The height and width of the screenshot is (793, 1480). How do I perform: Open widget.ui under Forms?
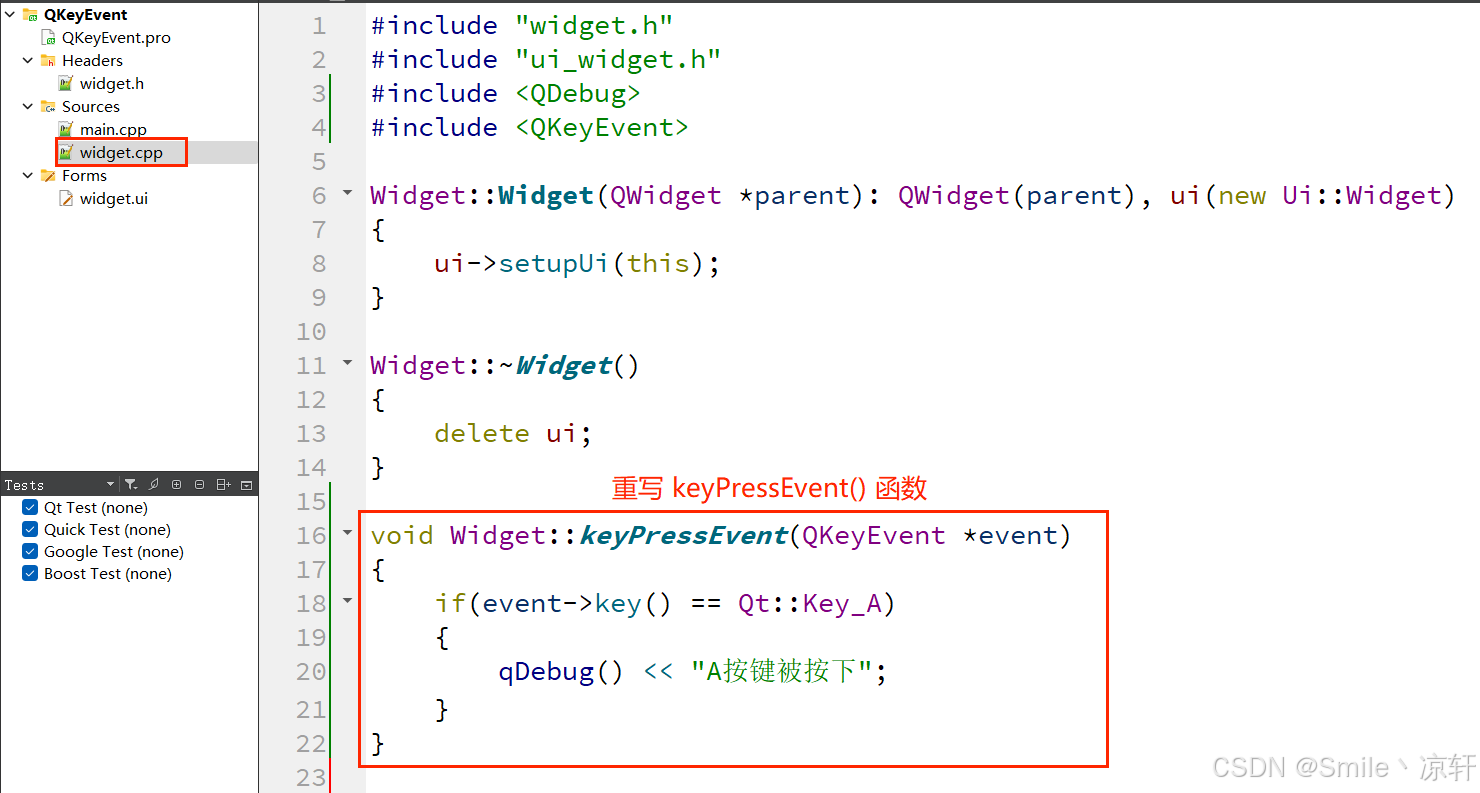114,199
